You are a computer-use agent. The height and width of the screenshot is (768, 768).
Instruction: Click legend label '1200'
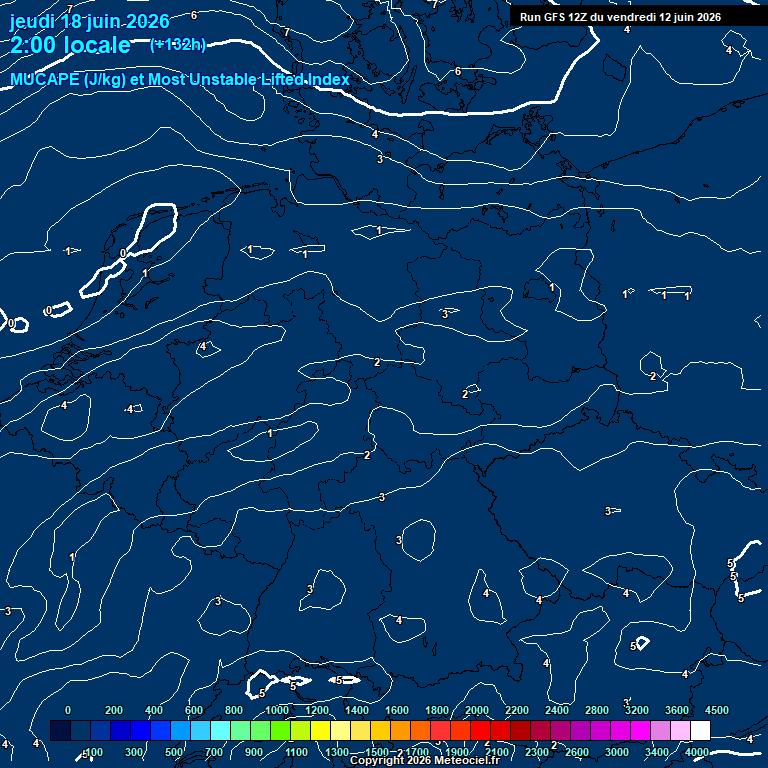[x=317, y=710]
